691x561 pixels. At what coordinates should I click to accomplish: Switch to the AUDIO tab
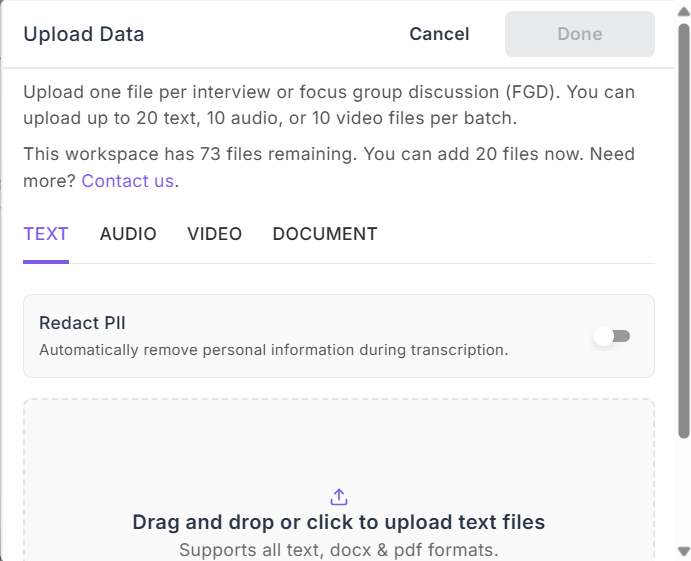(128, 234)
